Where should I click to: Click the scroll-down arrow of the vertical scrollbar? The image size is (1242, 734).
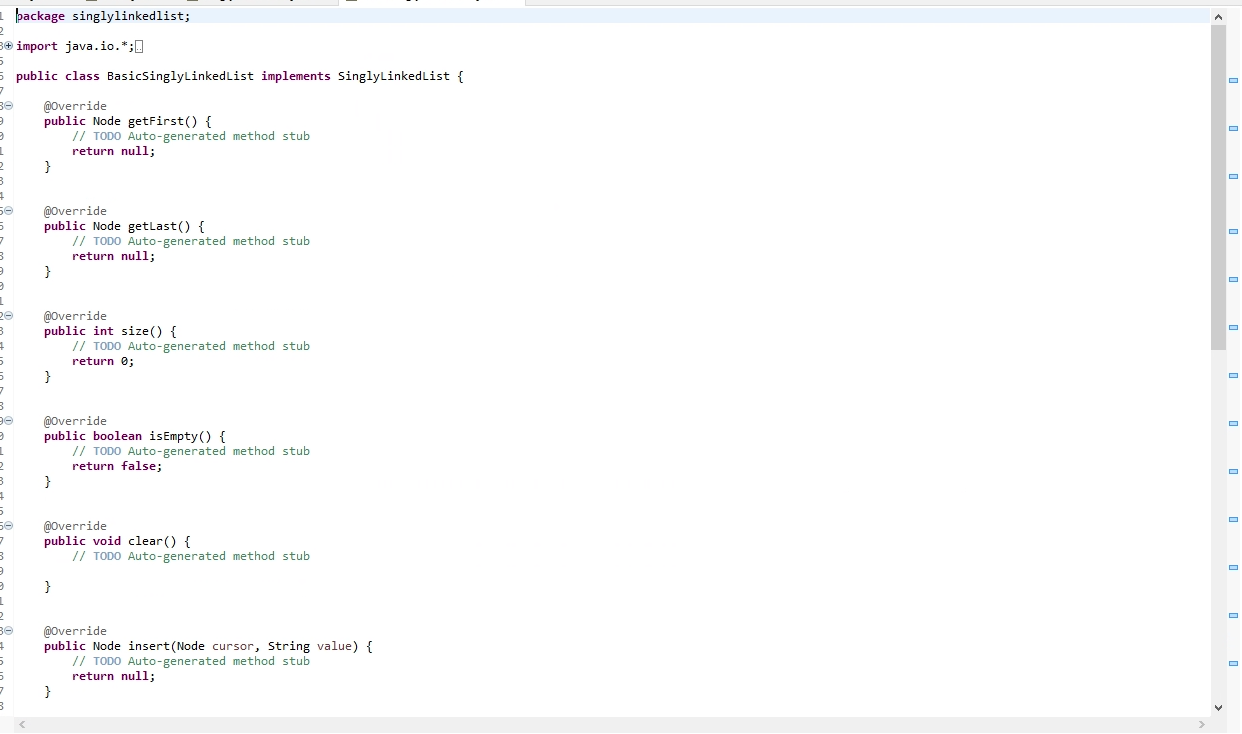click(1218, 707)
